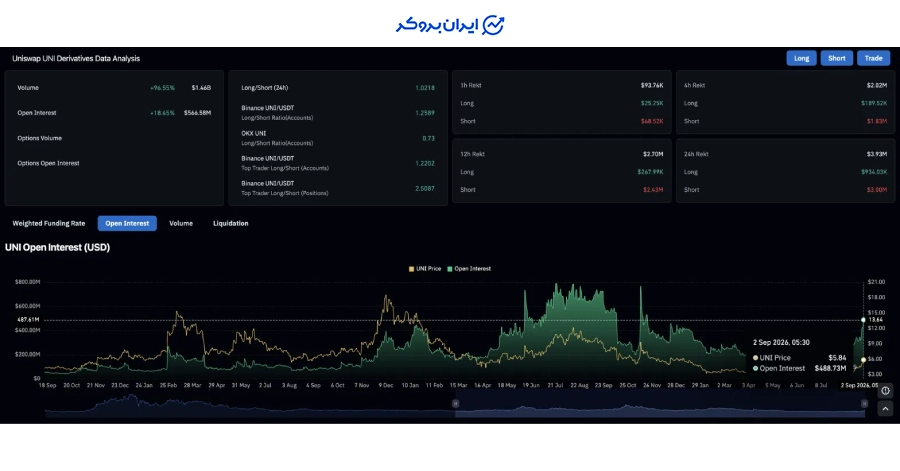Click the Long button

click(x=801, y=58)
